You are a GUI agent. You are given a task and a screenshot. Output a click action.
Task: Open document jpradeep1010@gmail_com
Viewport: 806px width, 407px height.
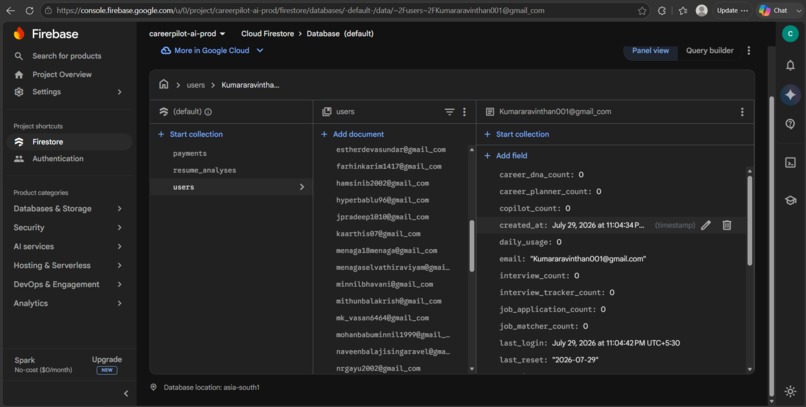[x=382, y=217]
